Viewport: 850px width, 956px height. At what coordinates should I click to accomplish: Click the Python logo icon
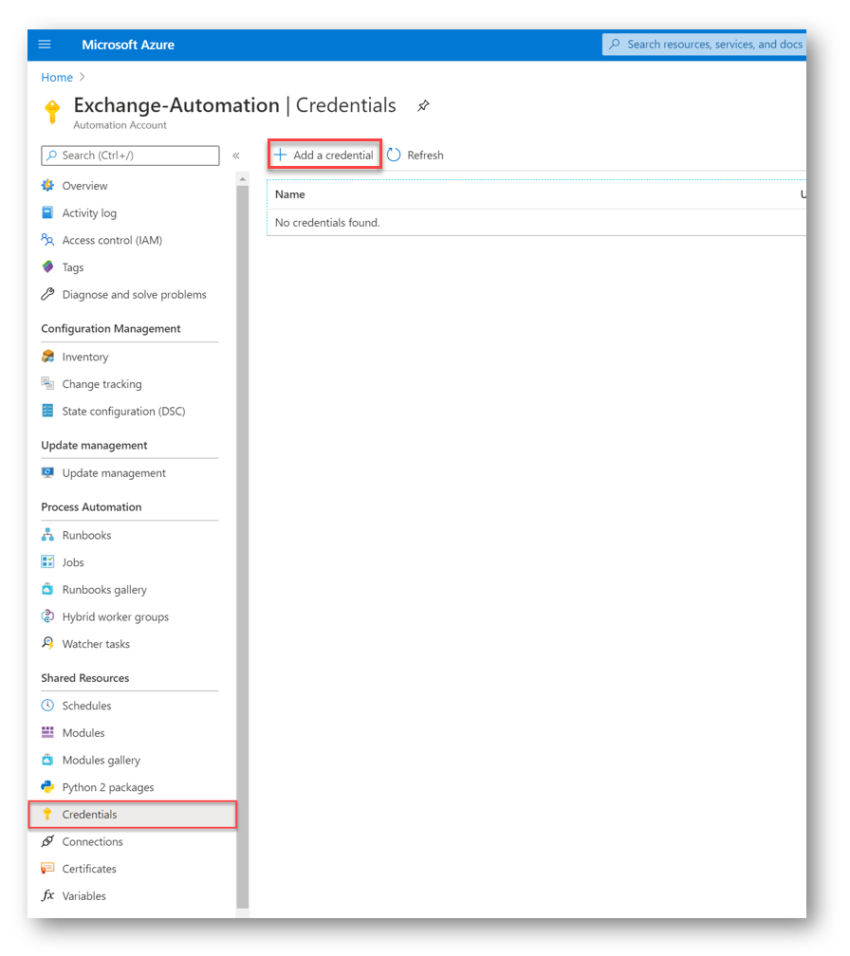pos(48,787)
